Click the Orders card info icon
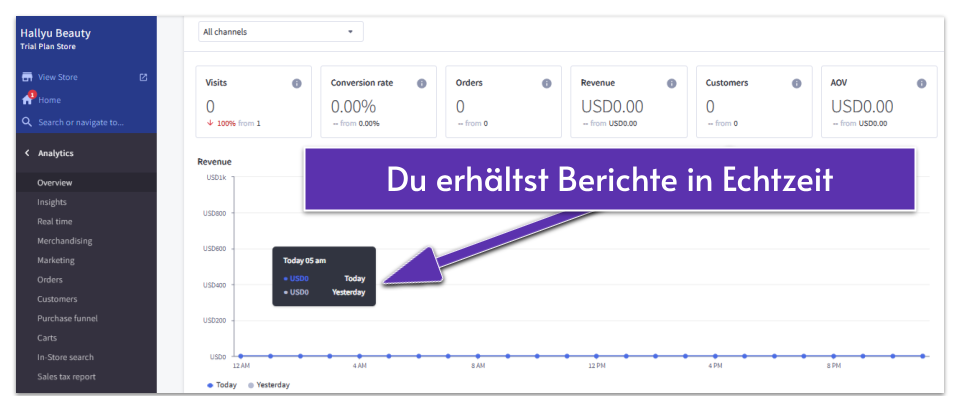Screen dimensions: 960x396 [547, 83]
